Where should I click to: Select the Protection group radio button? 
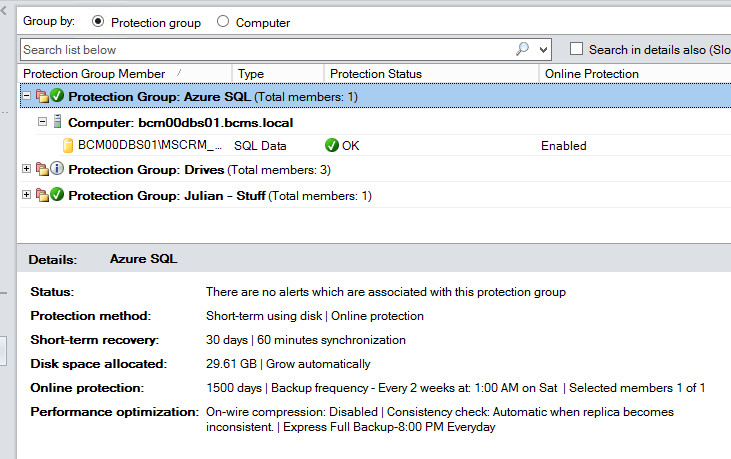98,21
